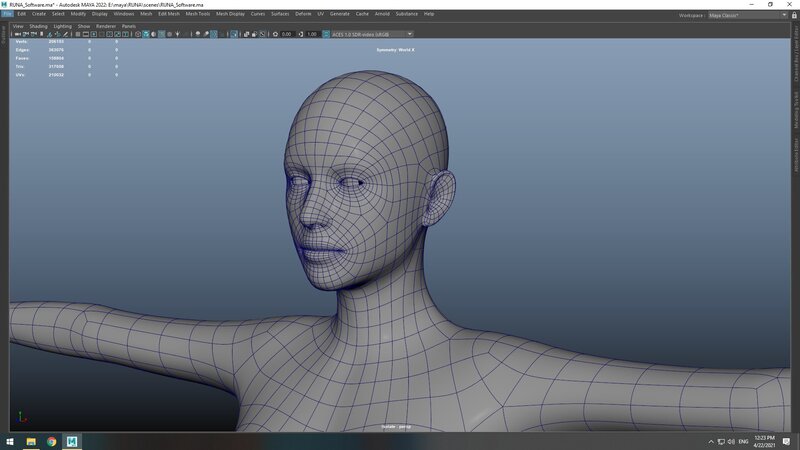Open the ACES 1.0 SDR-video color transform dropdown

370,34
